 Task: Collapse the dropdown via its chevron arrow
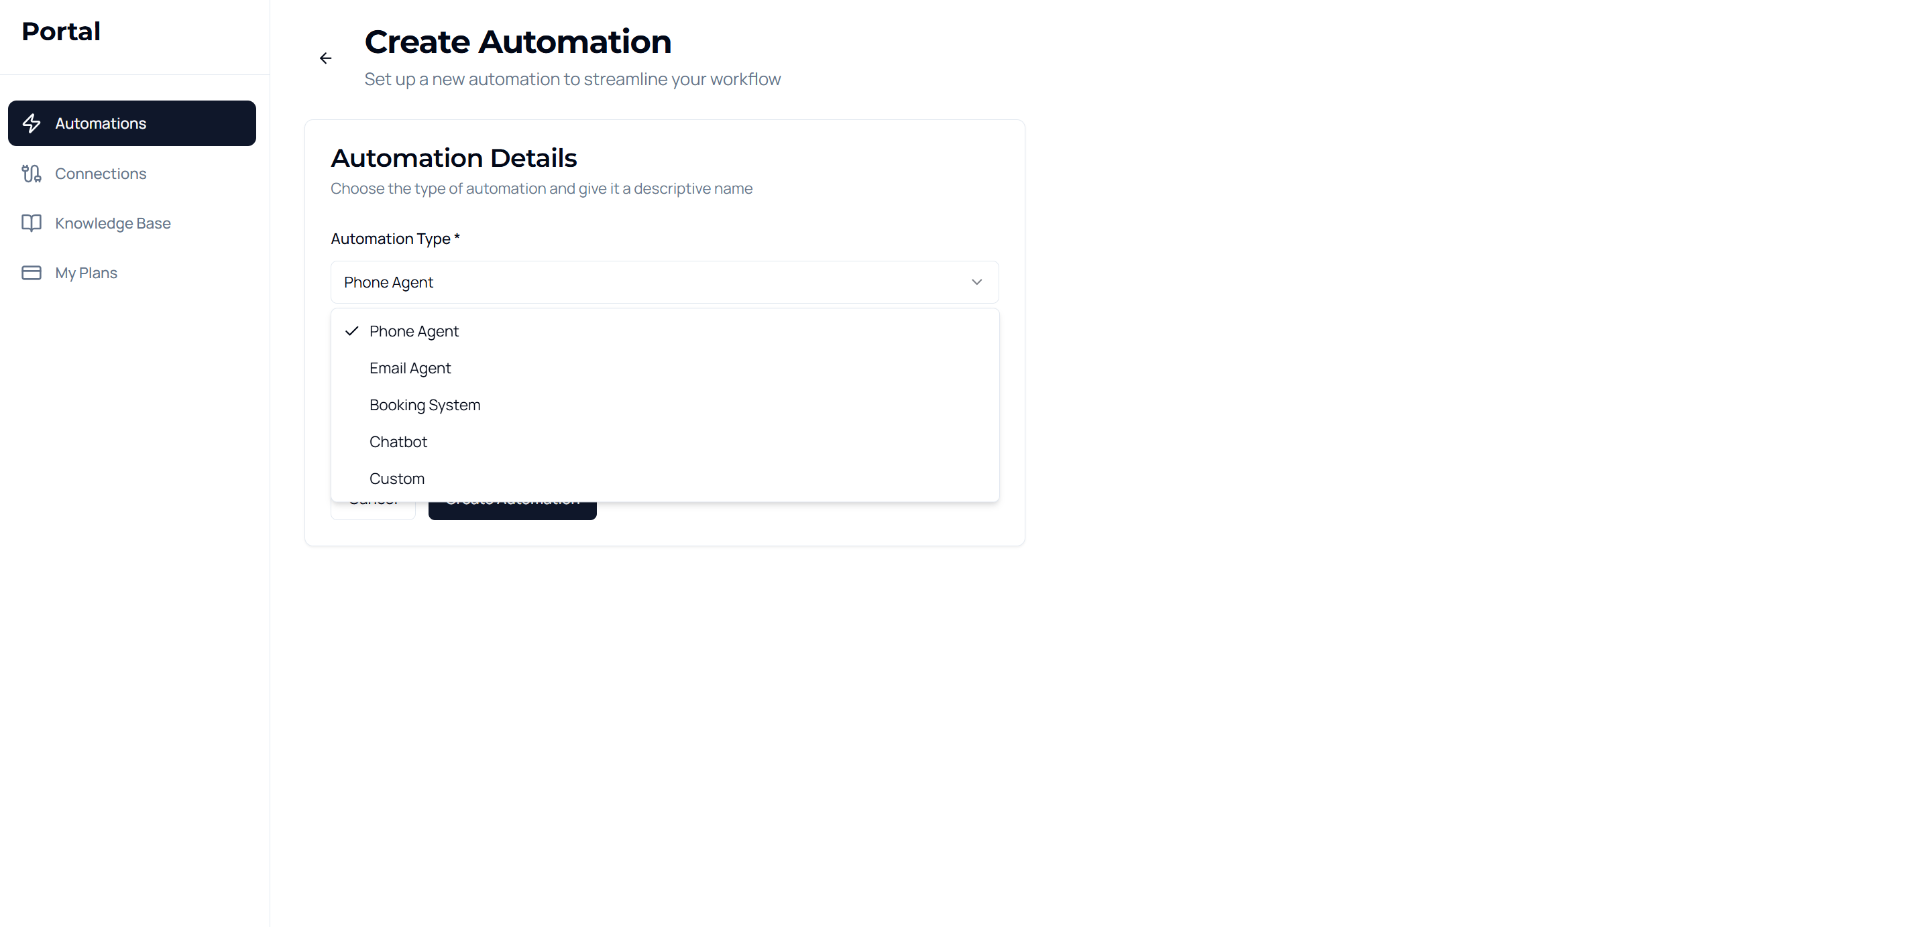[977, 282]
